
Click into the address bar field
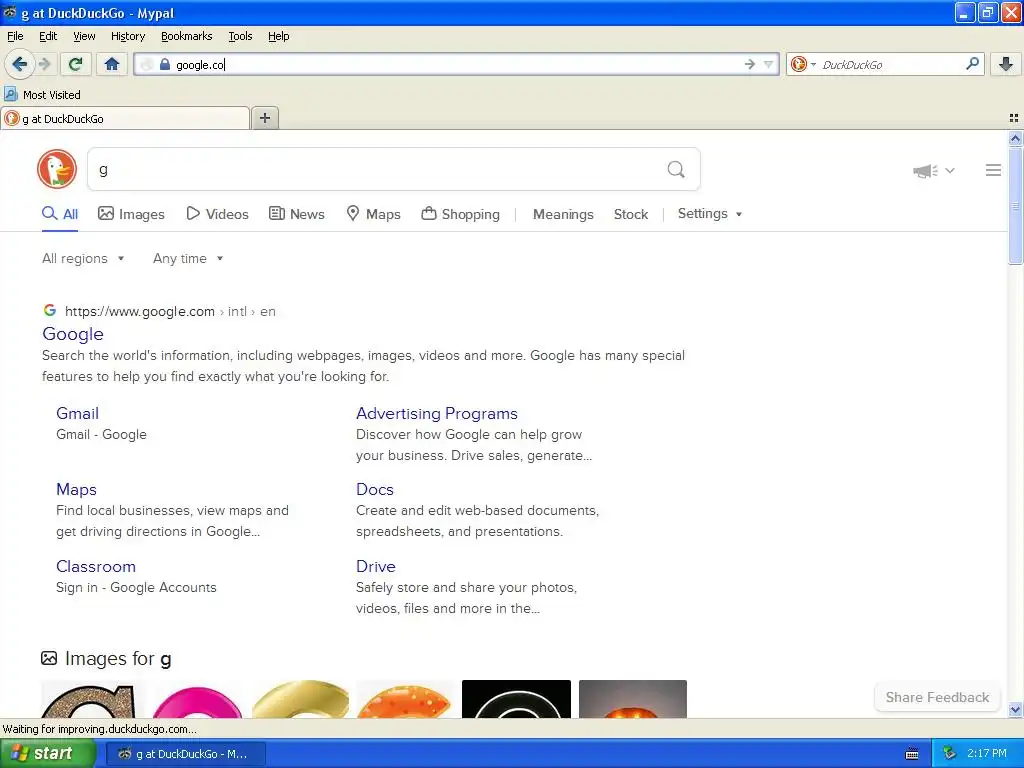[457, 64]
